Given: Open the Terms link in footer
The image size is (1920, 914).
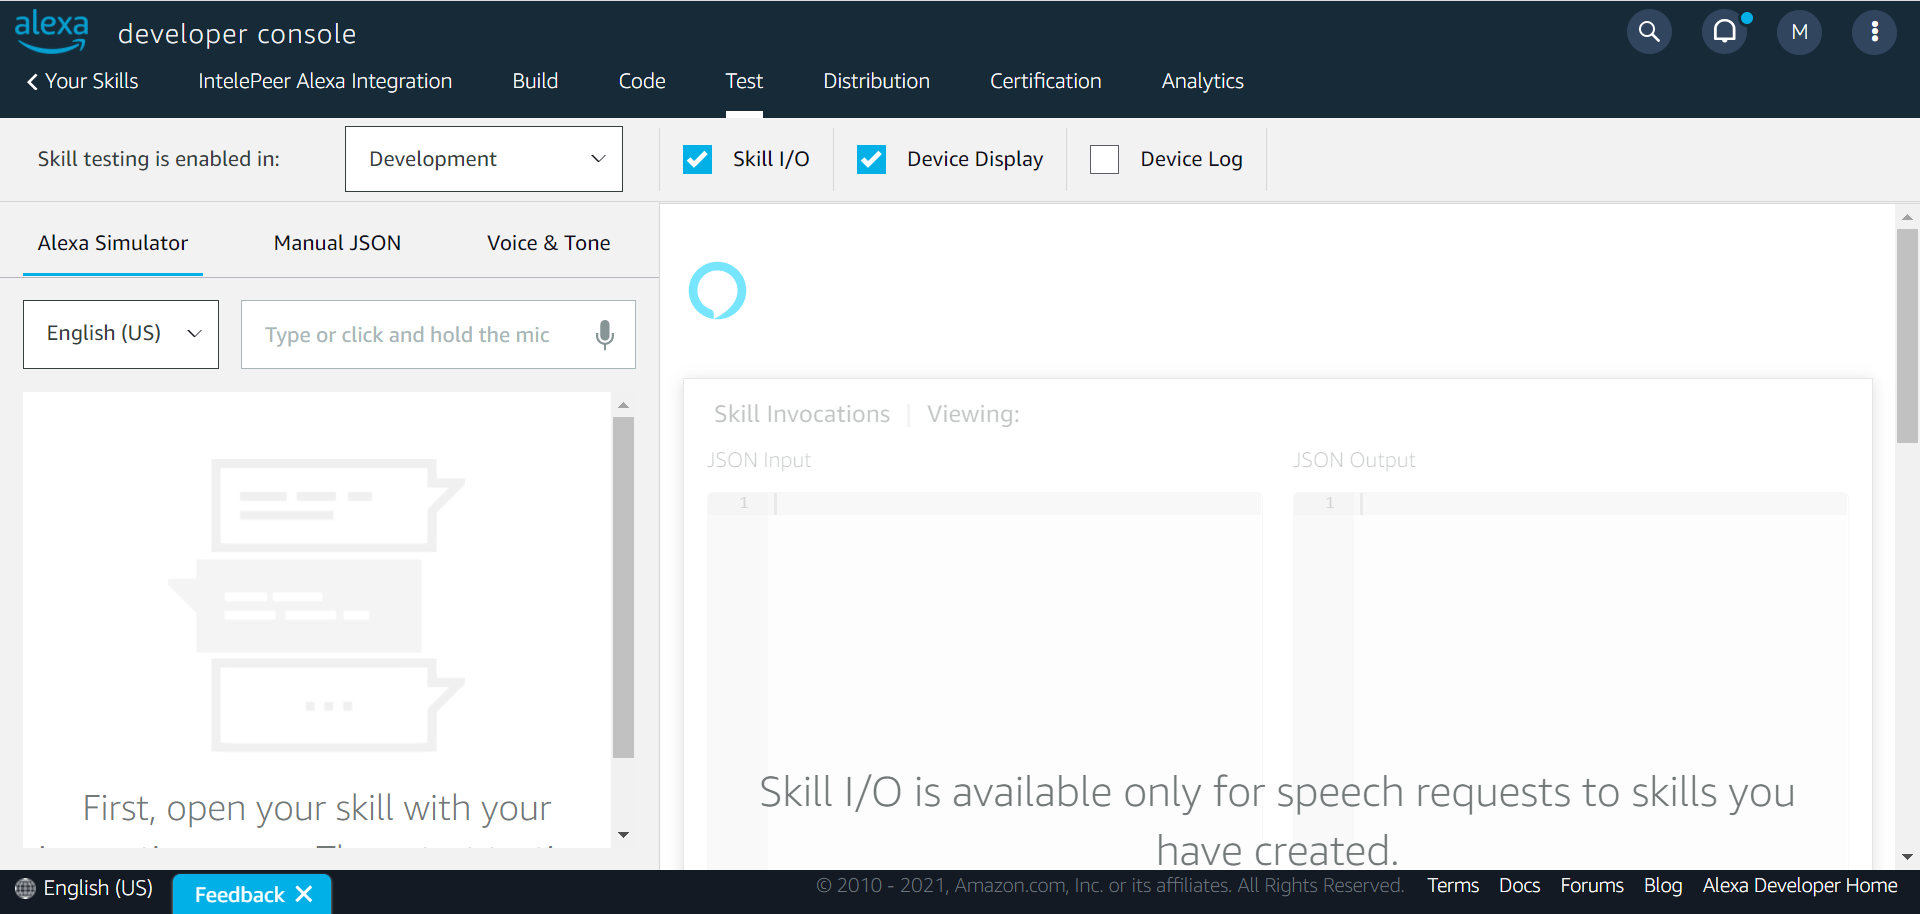Looking at the screenshot, I should coord(1452,886).
